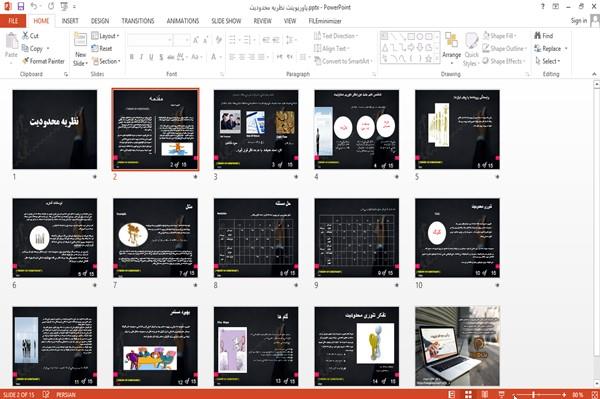Click PERSIAN language indicator

click(66, 394)
